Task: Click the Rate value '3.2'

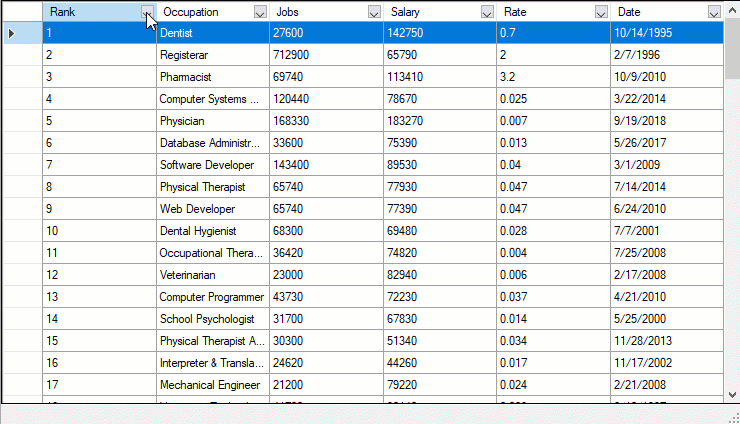Action: 554,77
